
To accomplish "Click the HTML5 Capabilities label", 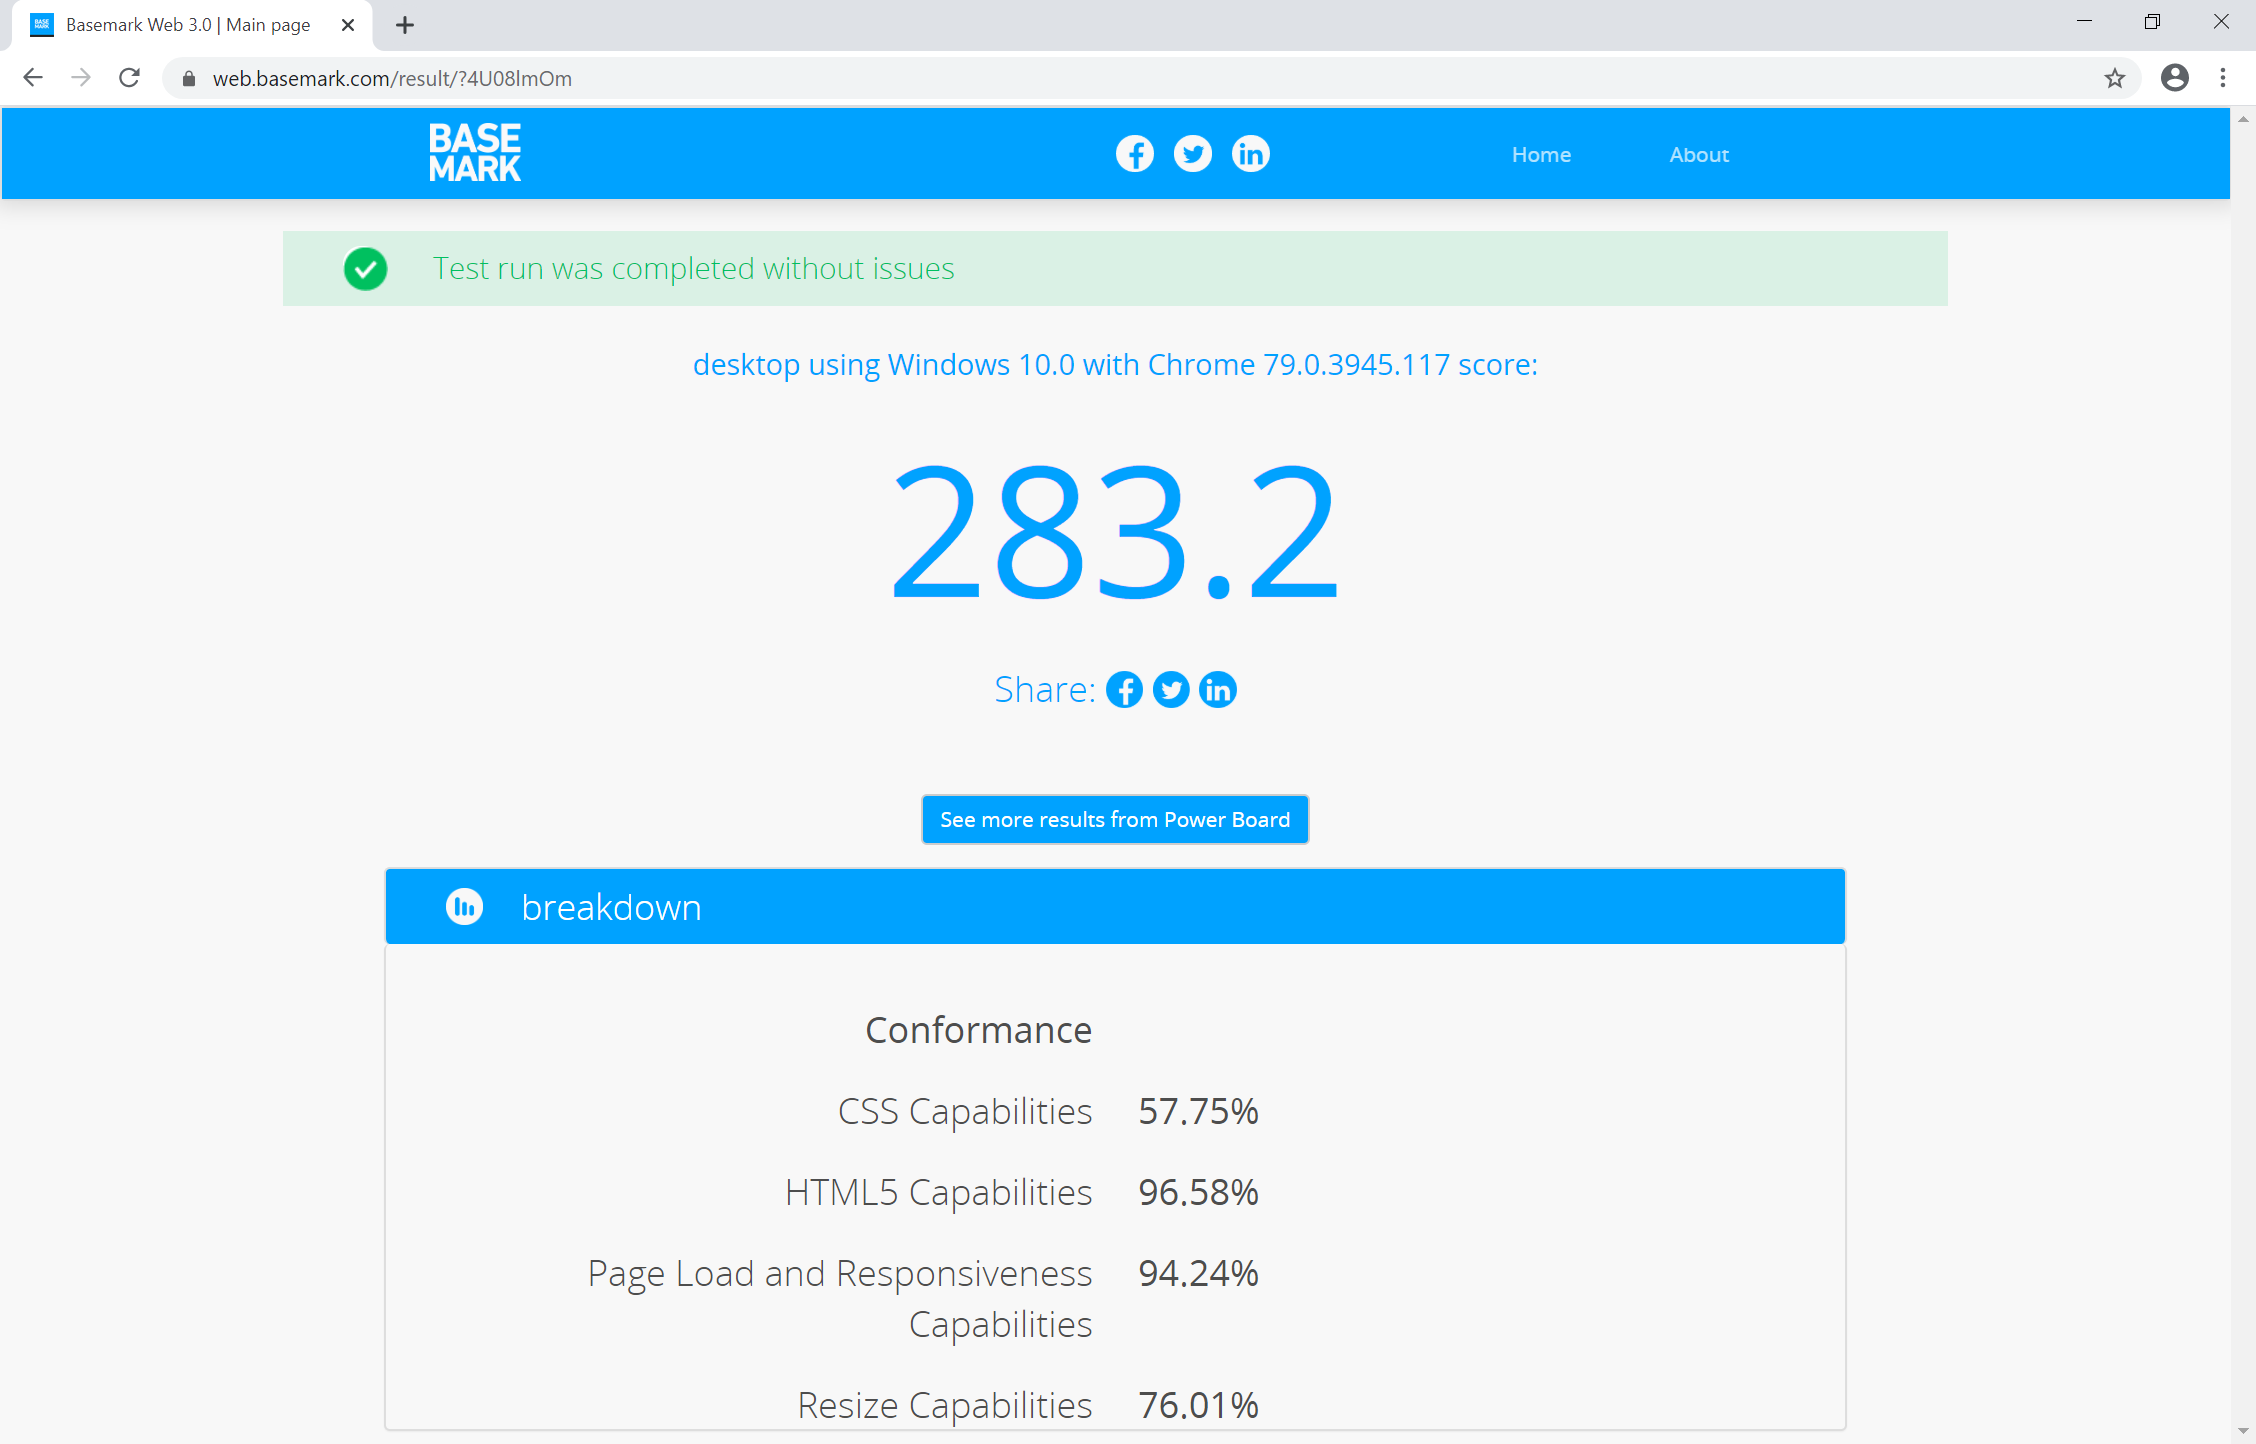I will (x=938, y=1193).
